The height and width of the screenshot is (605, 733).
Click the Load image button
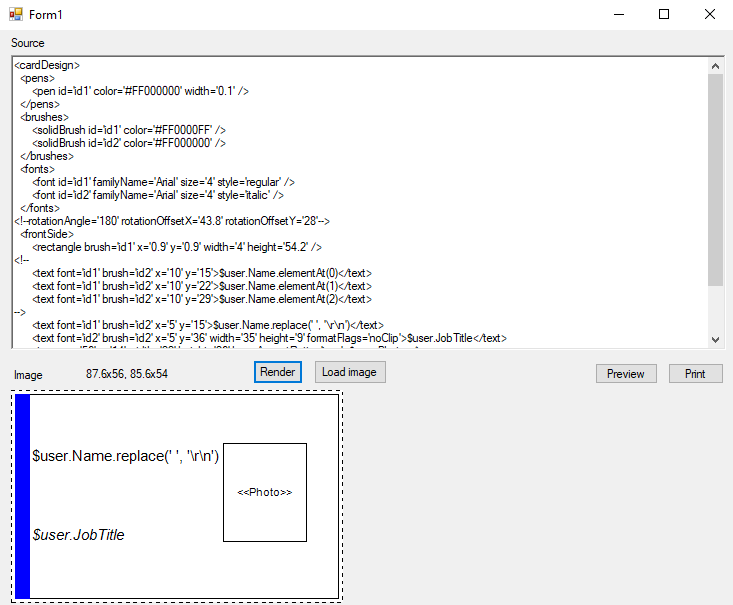point(350,372)
